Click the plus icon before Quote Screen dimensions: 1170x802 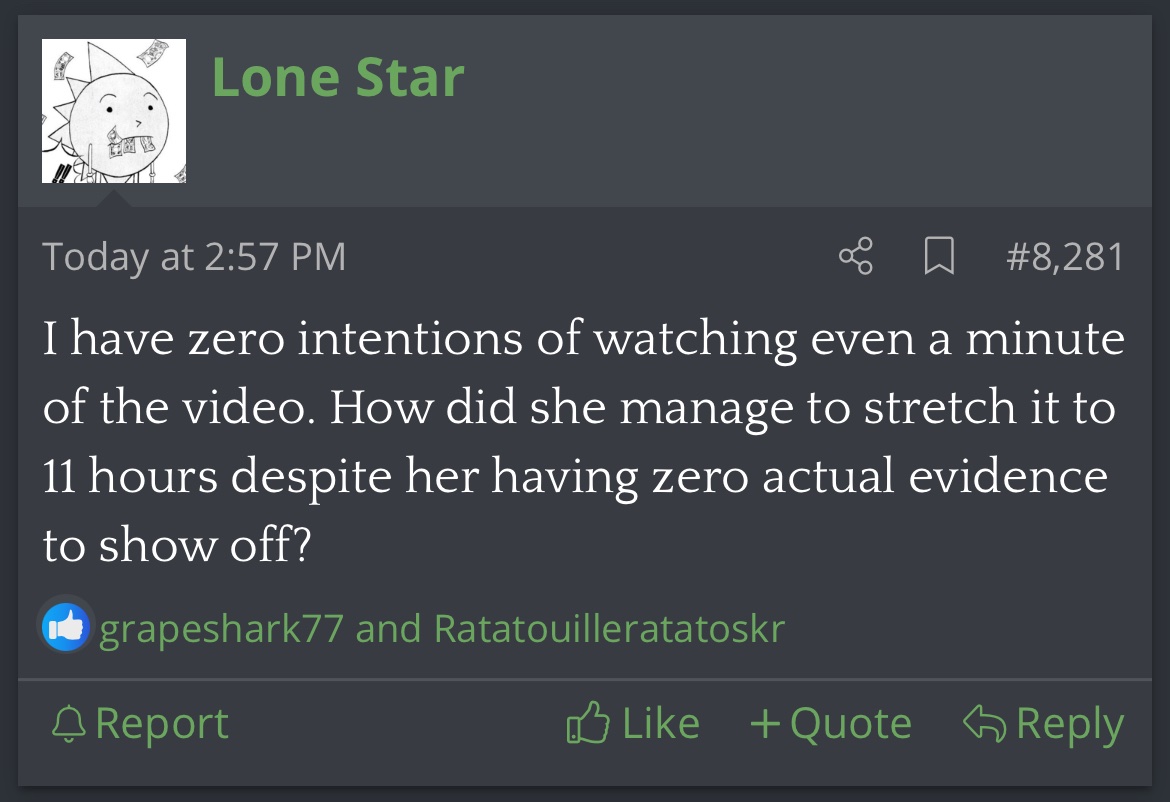click(765, 723)
